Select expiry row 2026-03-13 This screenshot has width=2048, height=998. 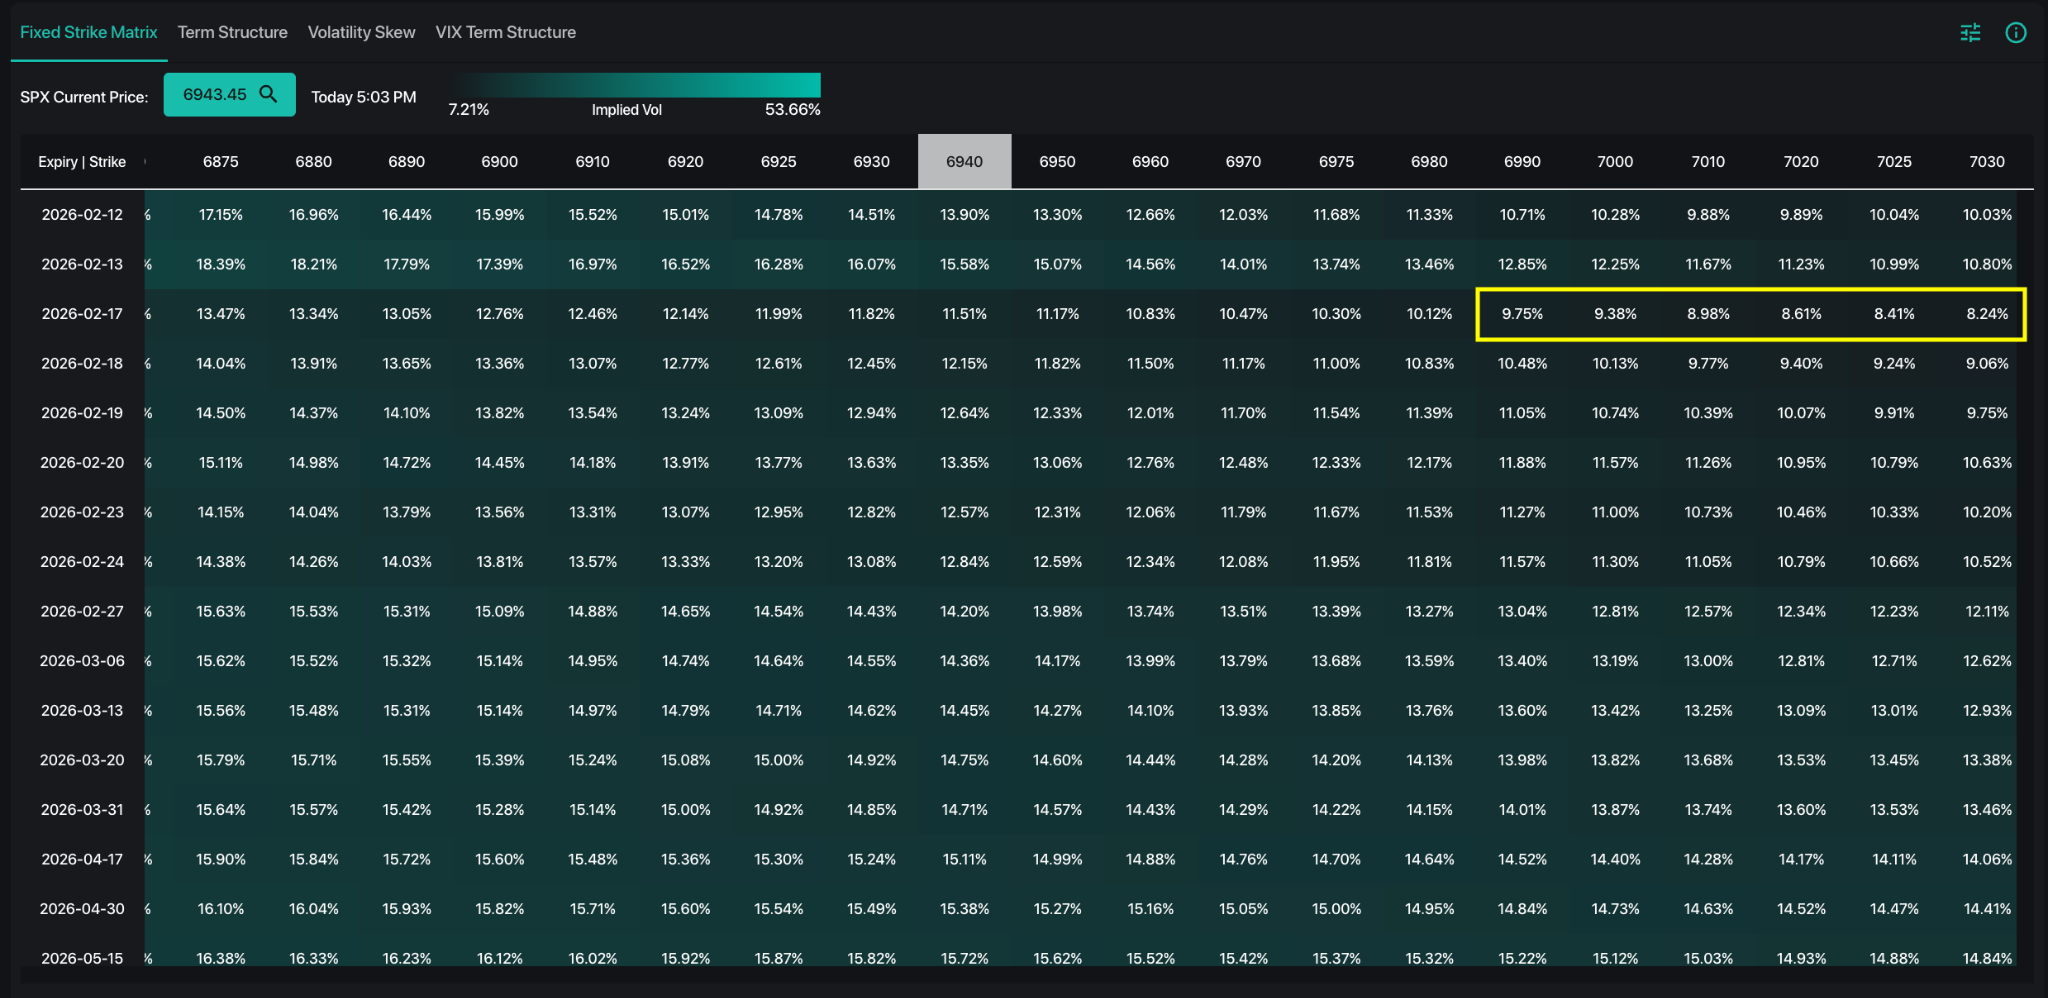pos(82,710)
